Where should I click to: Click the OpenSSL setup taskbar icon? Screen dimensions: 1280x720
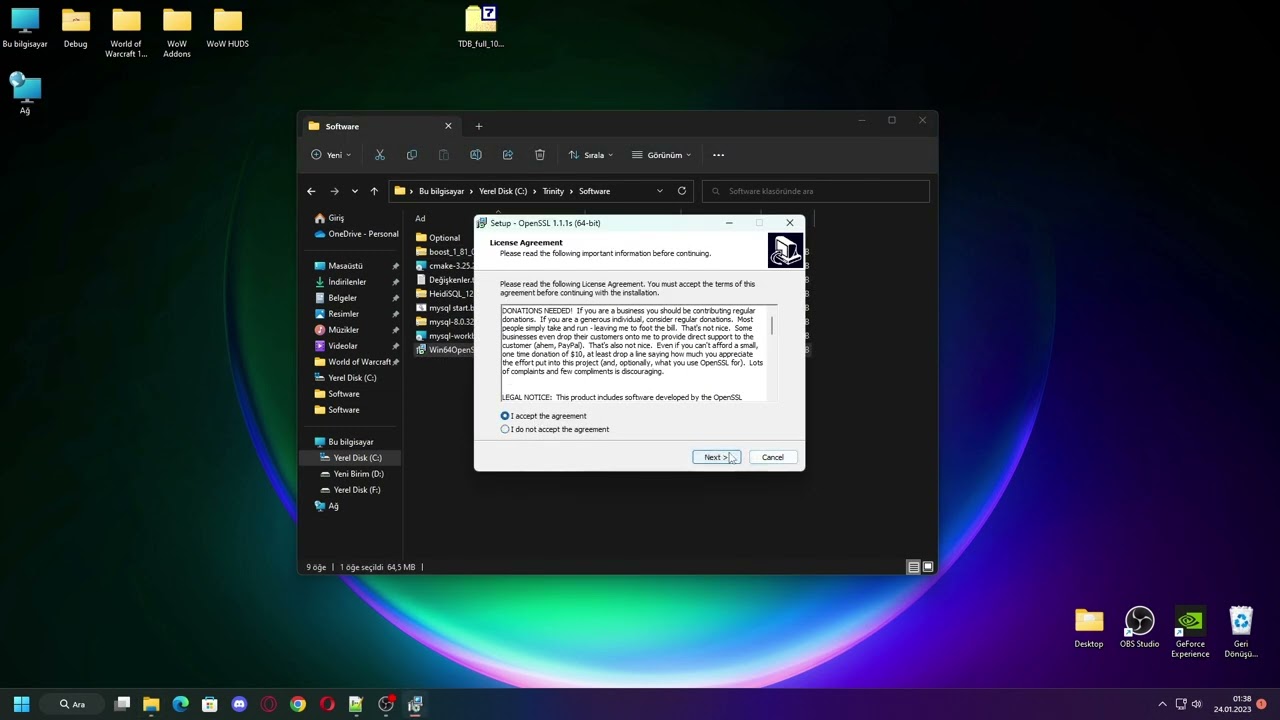click(415, 704)
